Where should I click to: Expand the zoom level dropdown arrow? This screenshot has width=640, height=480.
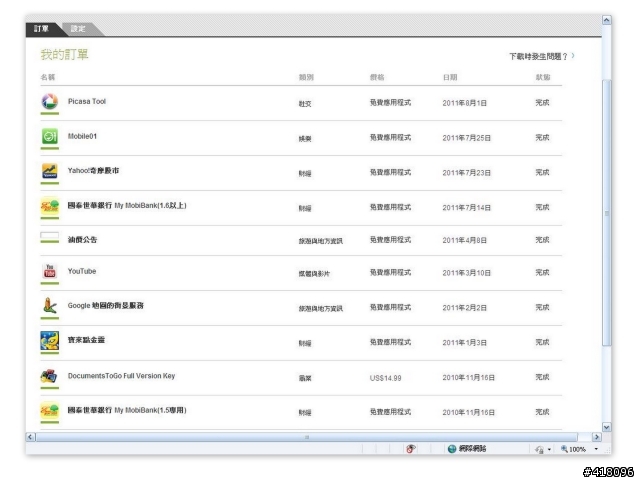596,449
